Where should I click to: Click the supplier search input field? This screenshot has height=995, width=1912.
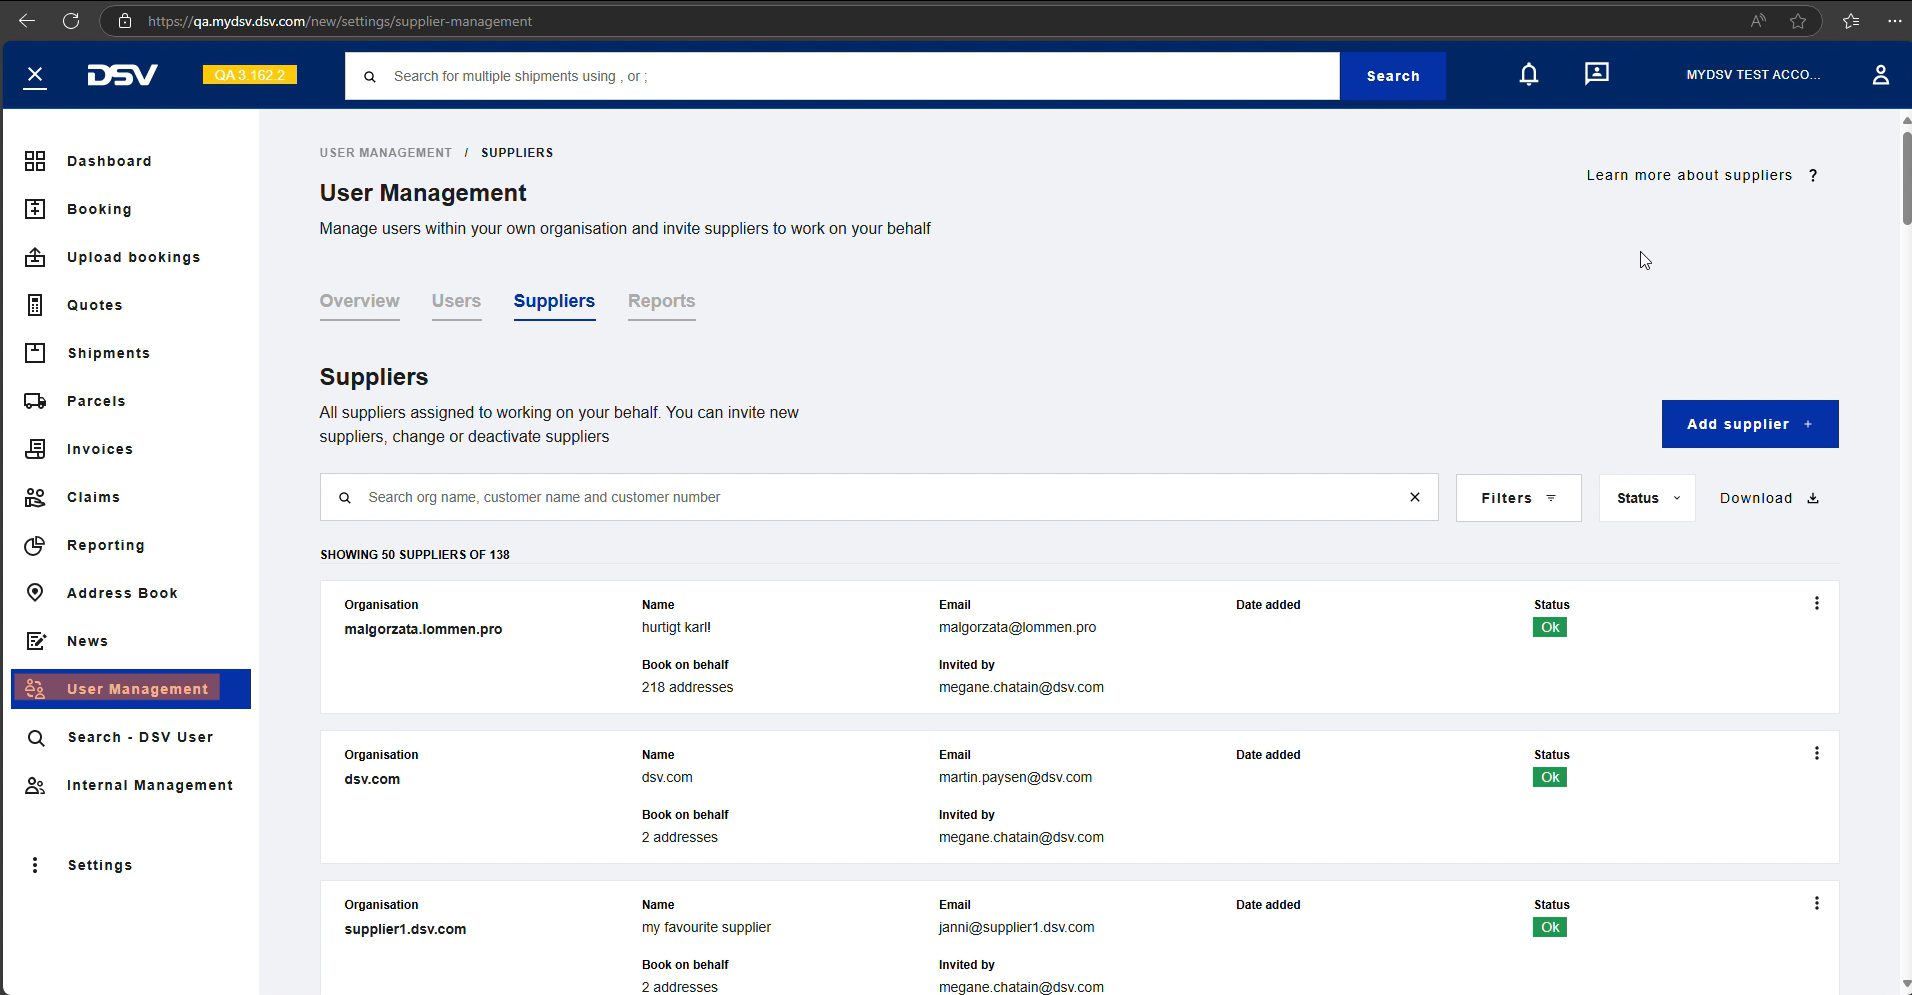coord(870,497)
